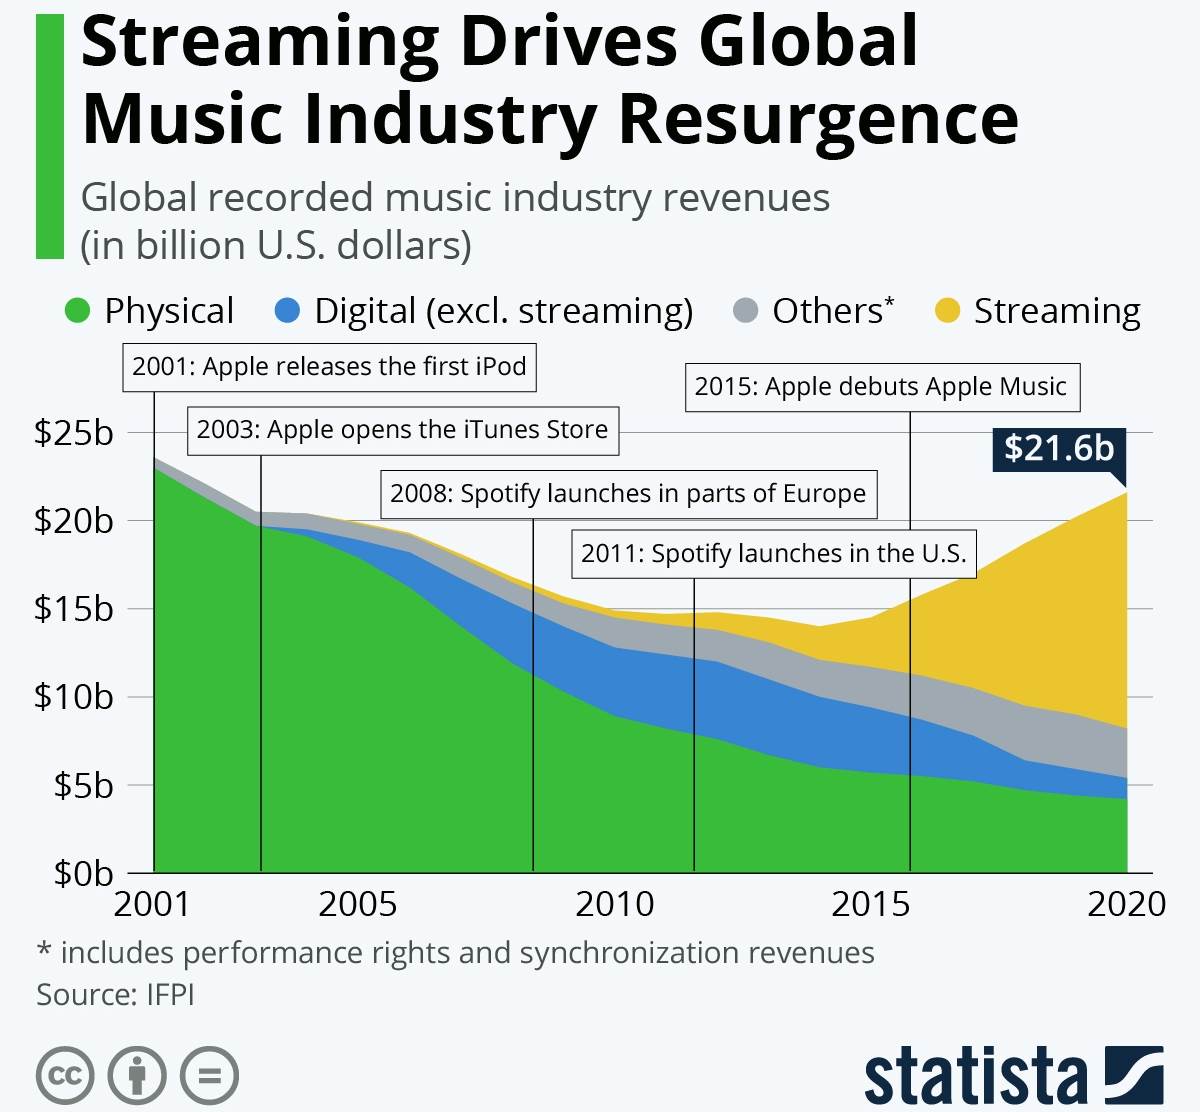Click the 2020 x-axis label
The image size is (1200, 1112).
[x=1126, y=904]
